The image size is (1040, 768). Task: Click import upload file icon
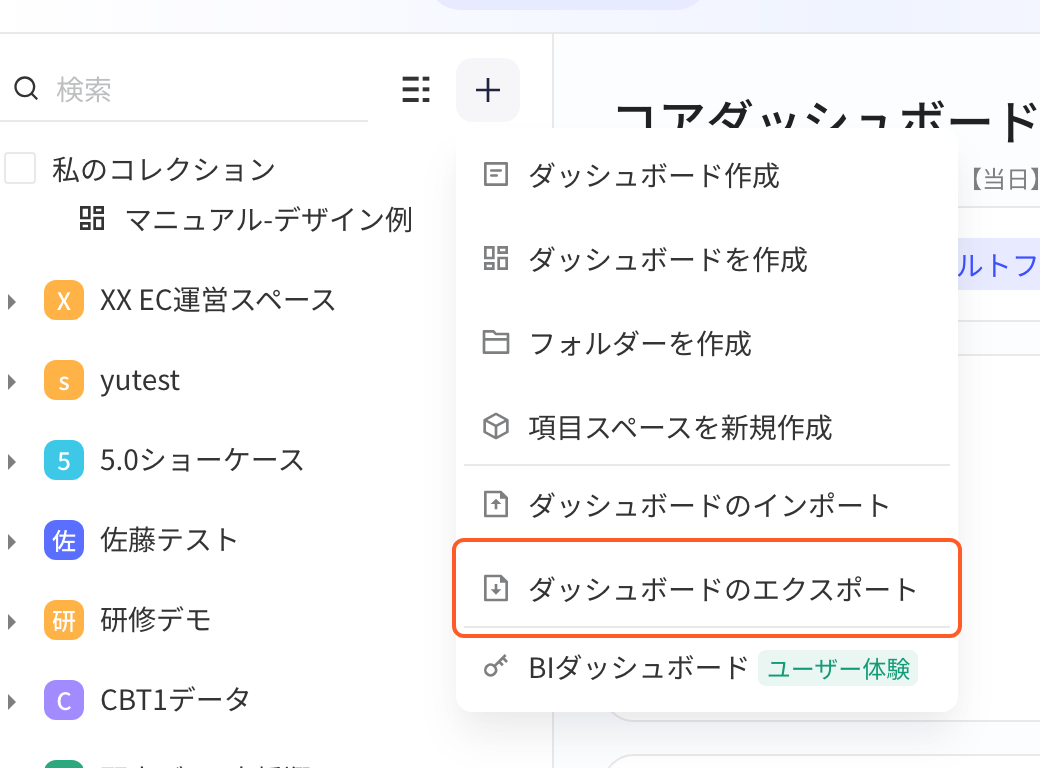pos(495,505)
